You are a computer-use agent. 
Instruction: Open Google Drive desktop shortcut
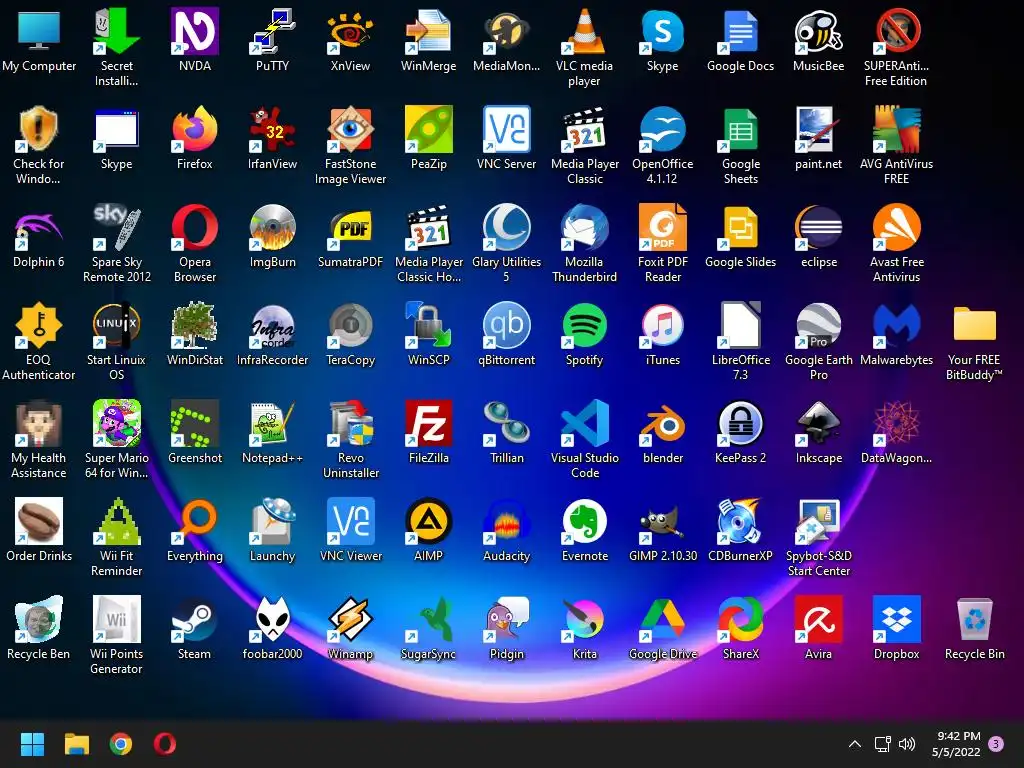tap(662, 619)
